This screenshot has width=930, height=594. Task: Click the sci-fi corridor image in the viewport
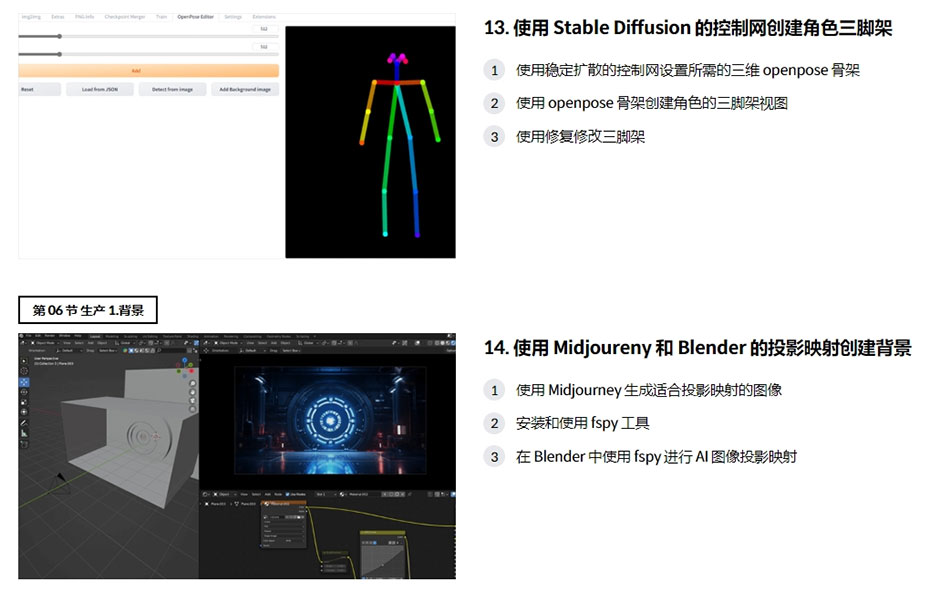[330, 420]
